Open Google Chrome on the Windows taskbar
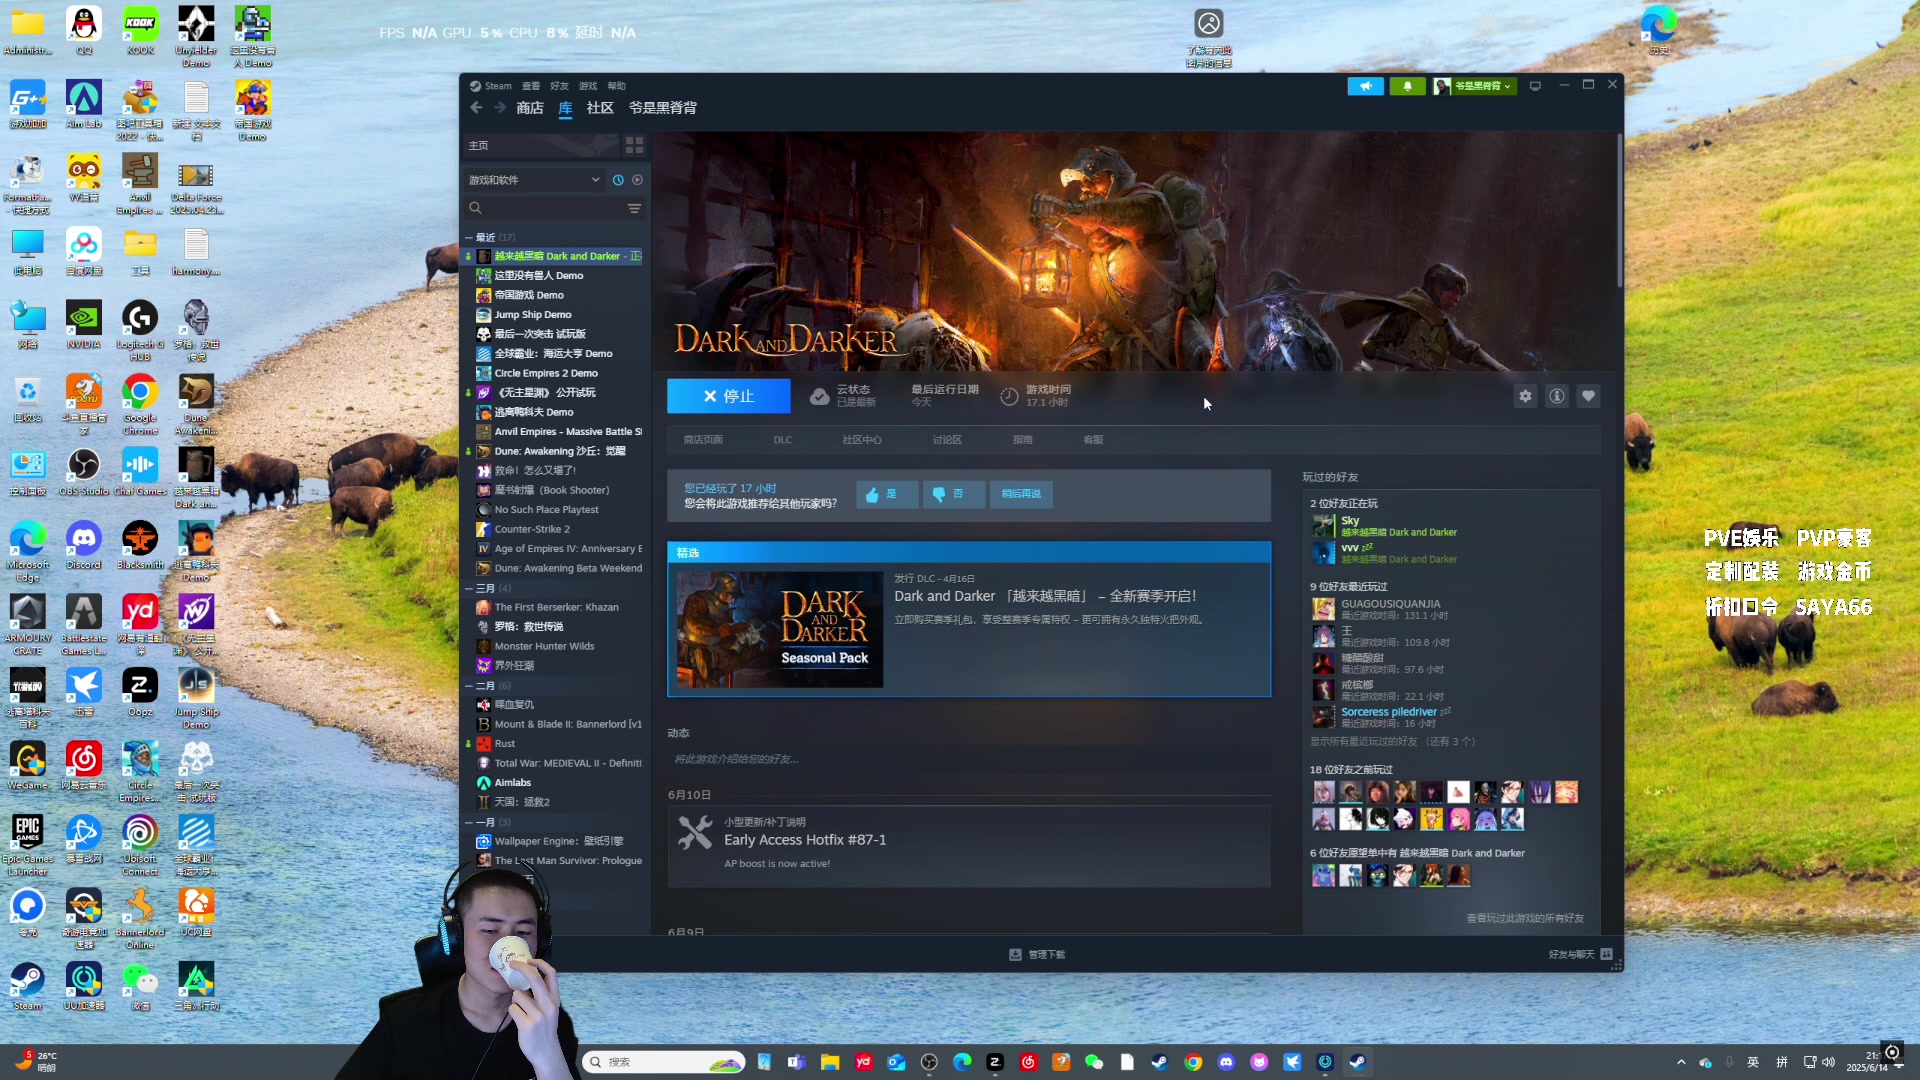Image resolution: width=1920 pixels, height=1080 pixels. tap(1193, 1062)
